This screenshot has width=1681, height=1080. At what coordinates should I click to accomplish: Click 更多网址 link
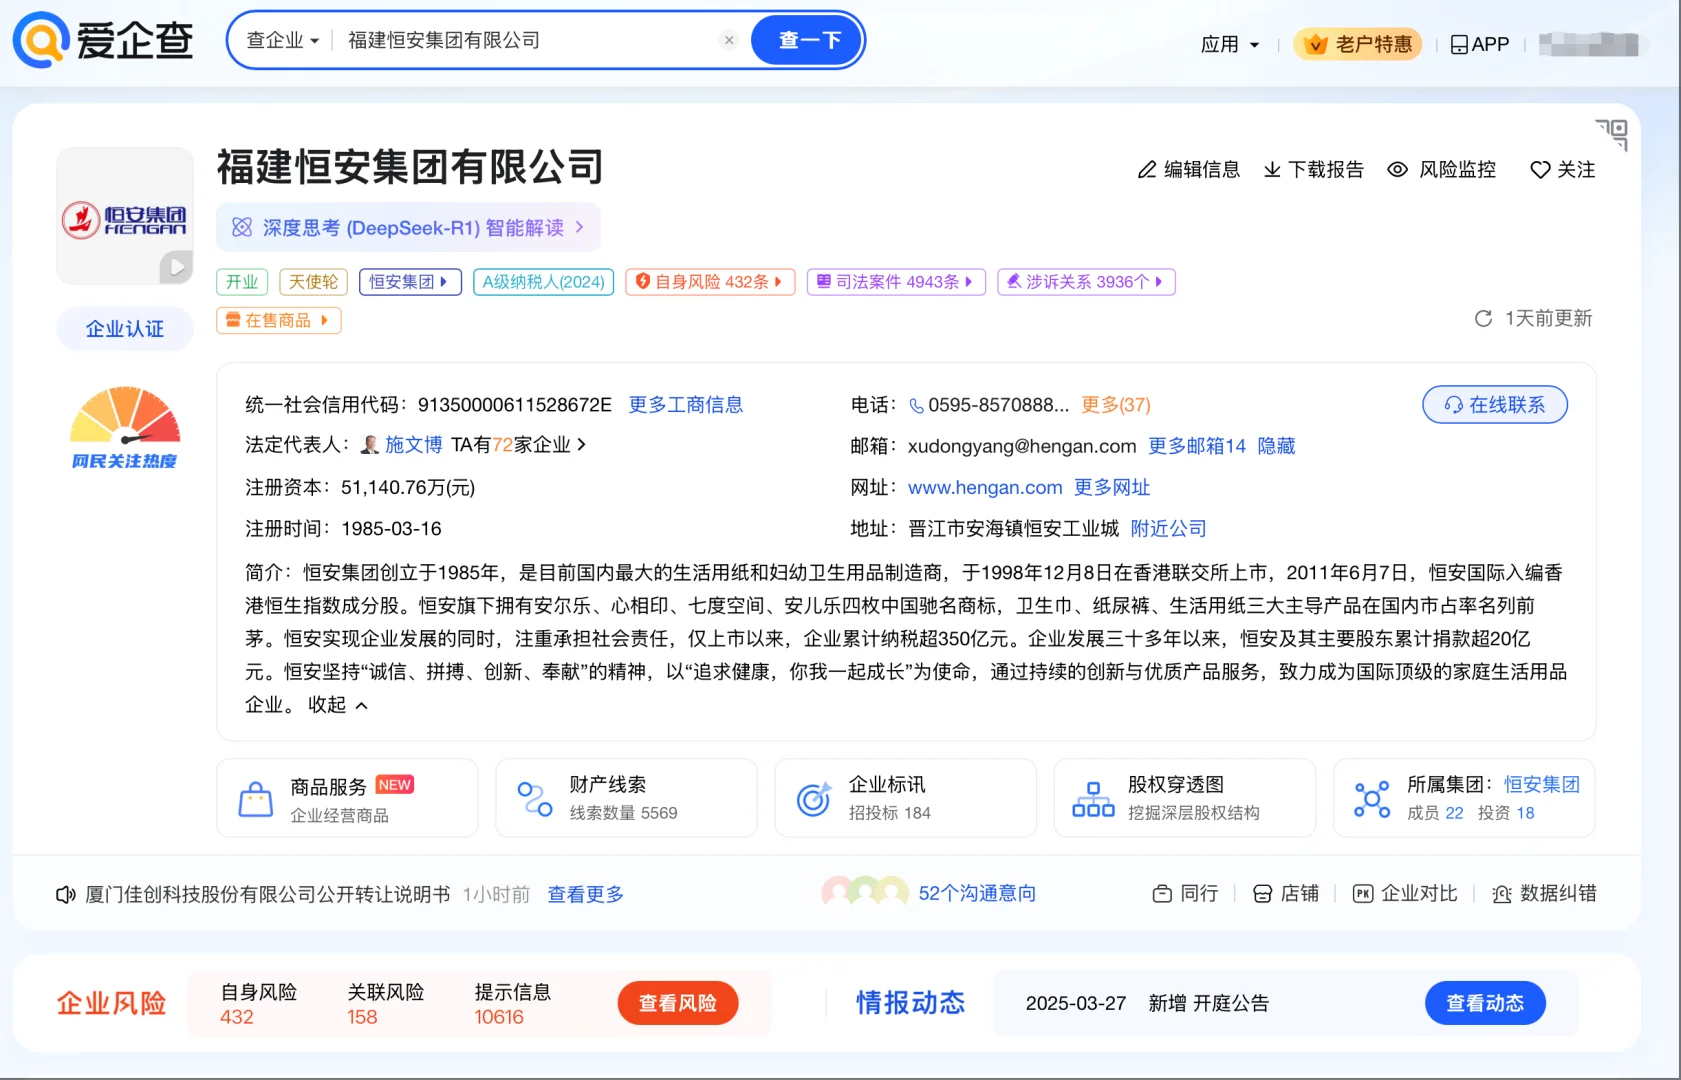coord(1112,488)
